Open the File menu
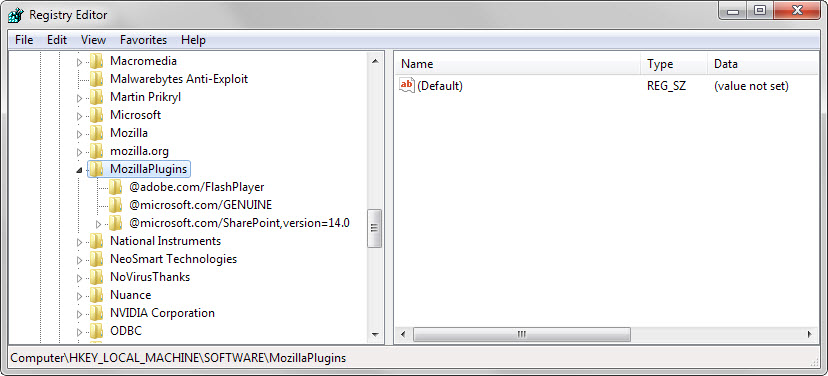The width and height of the screenshot is (828, 376). [x=24, y=40]
